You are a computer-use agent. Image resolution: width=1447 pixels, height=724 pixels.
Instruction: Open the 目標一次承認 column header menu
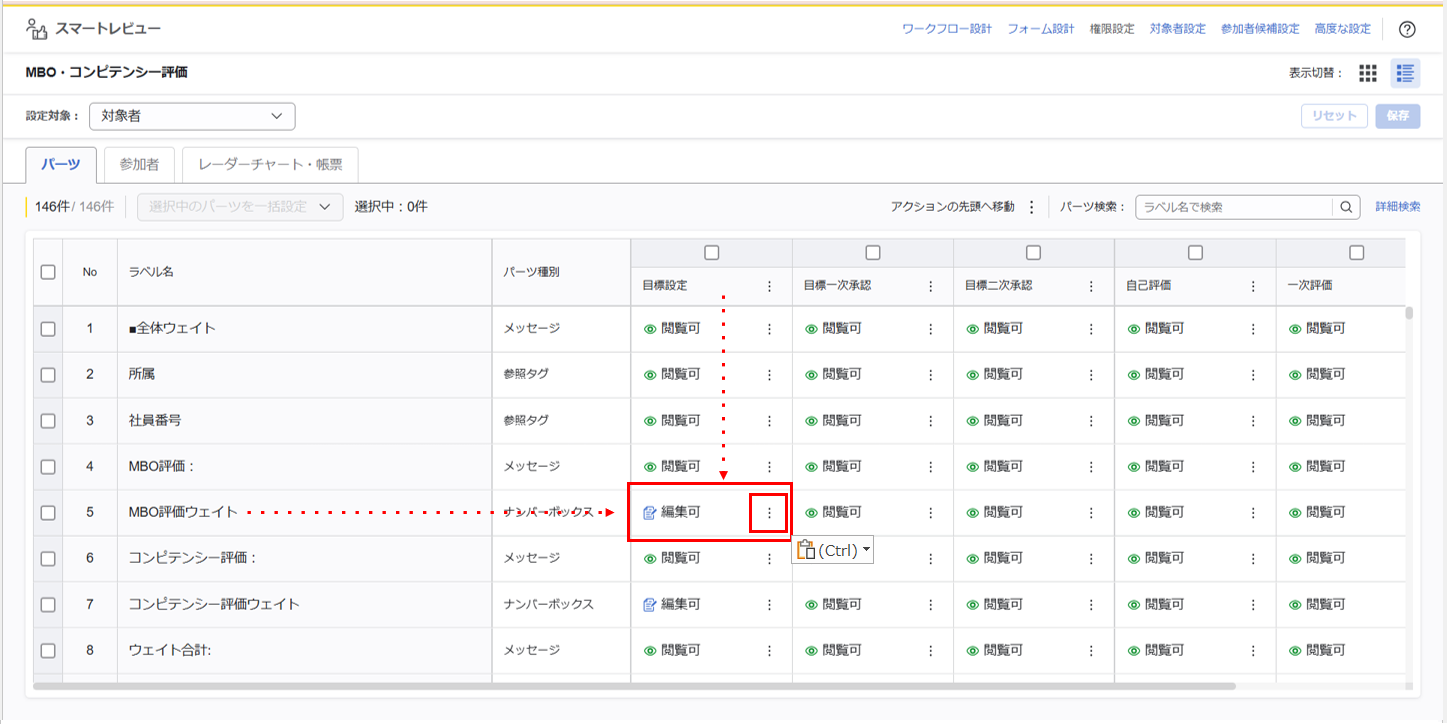pos(930,286)
